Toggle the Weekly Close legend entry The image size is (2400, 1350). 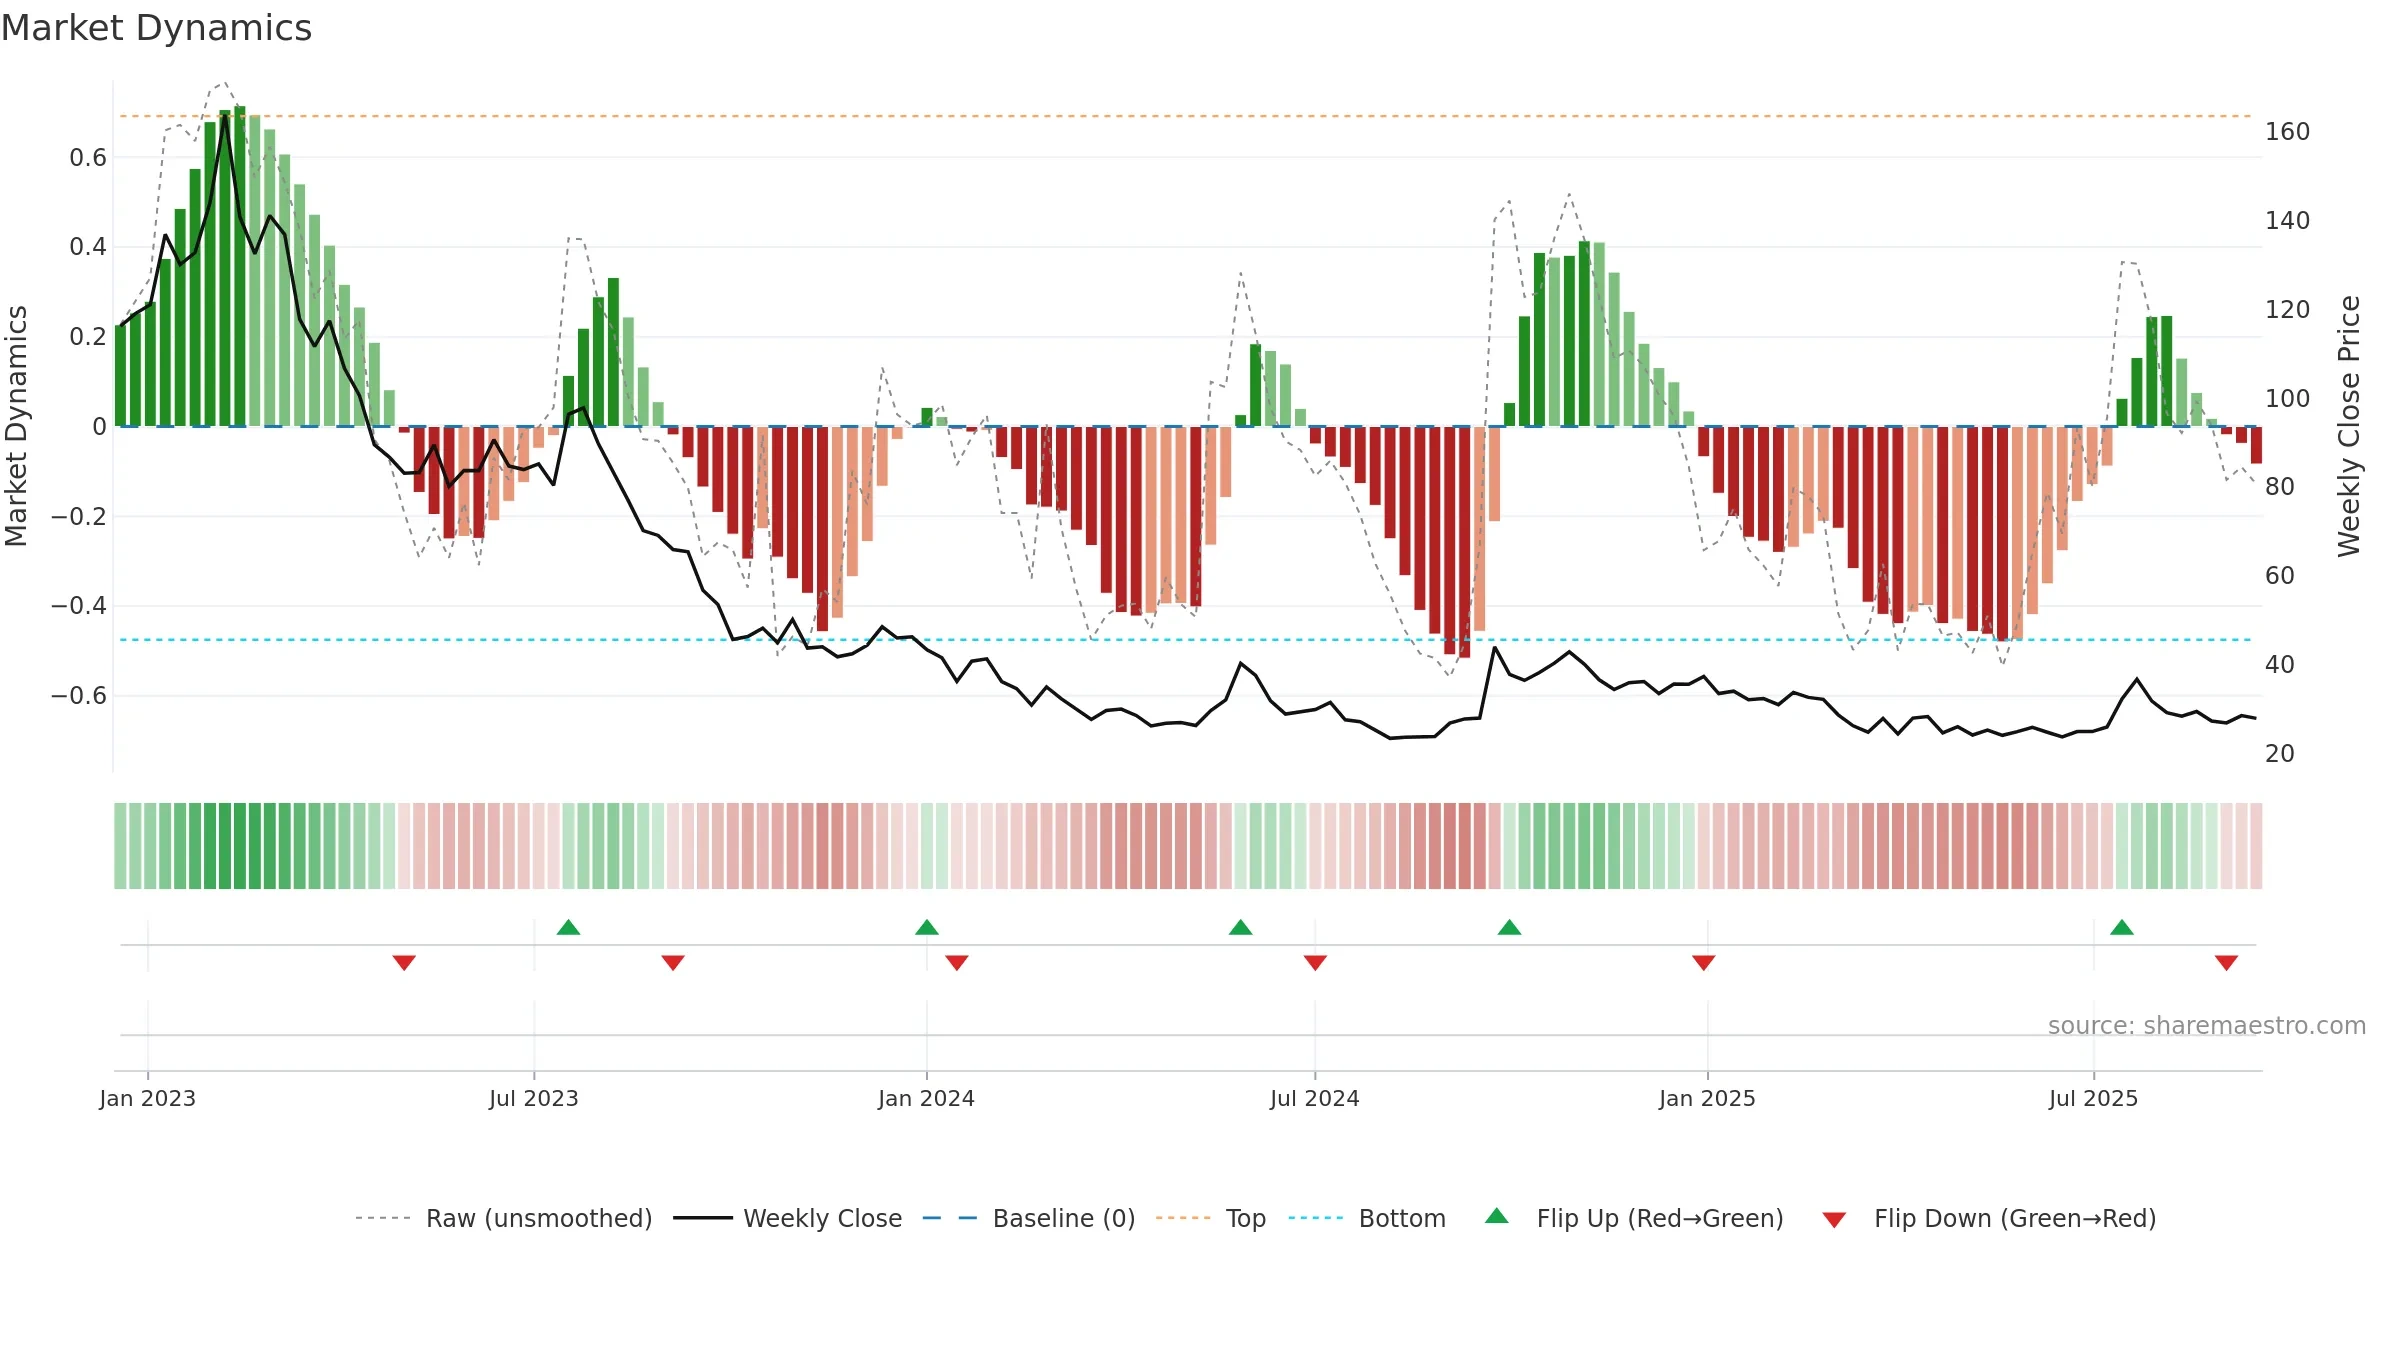tap(787, 1218)
